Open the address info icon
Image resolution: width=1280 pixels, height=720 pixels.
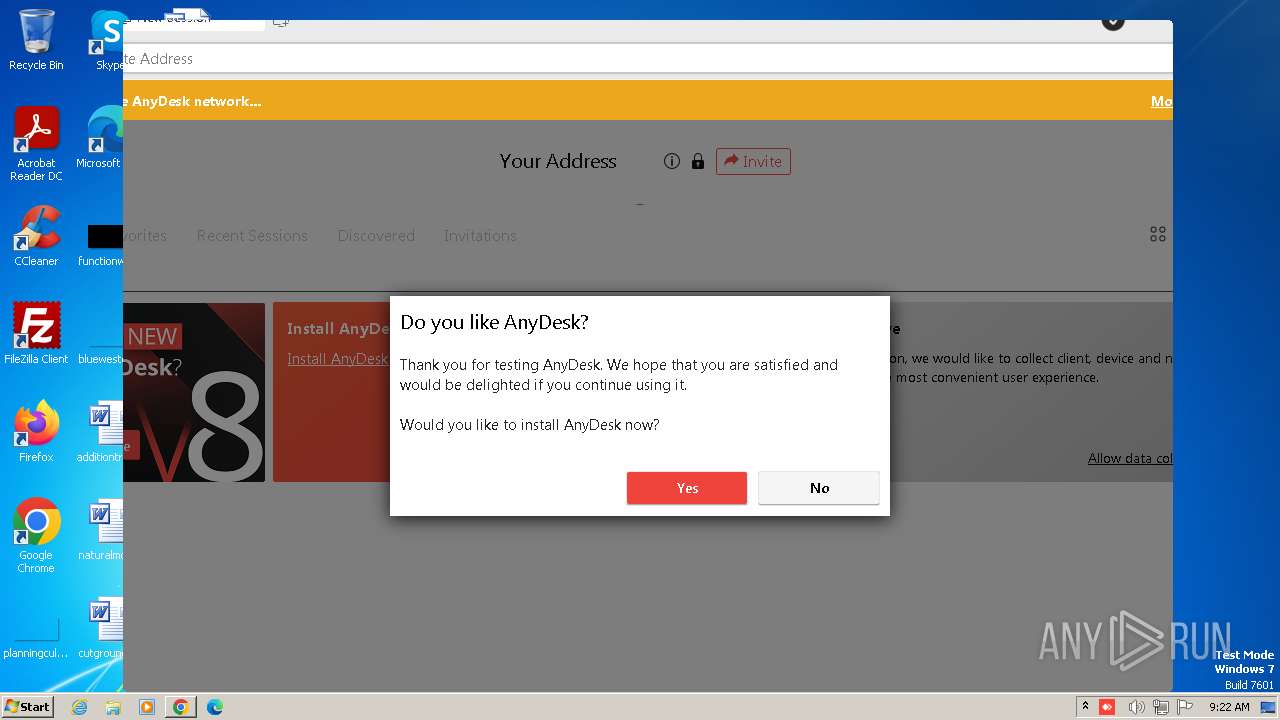[672, 161]
